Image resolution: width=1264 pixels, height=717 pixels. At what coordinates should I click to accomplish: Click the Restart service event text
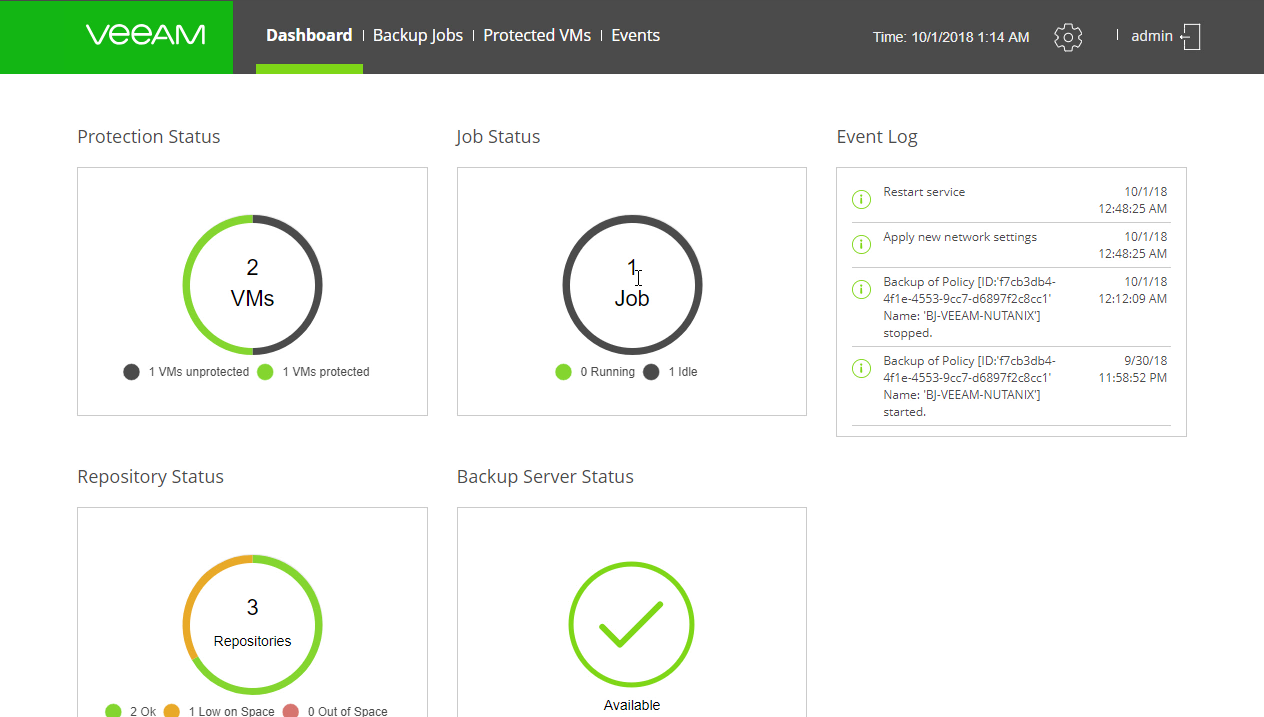click(924, 192)
